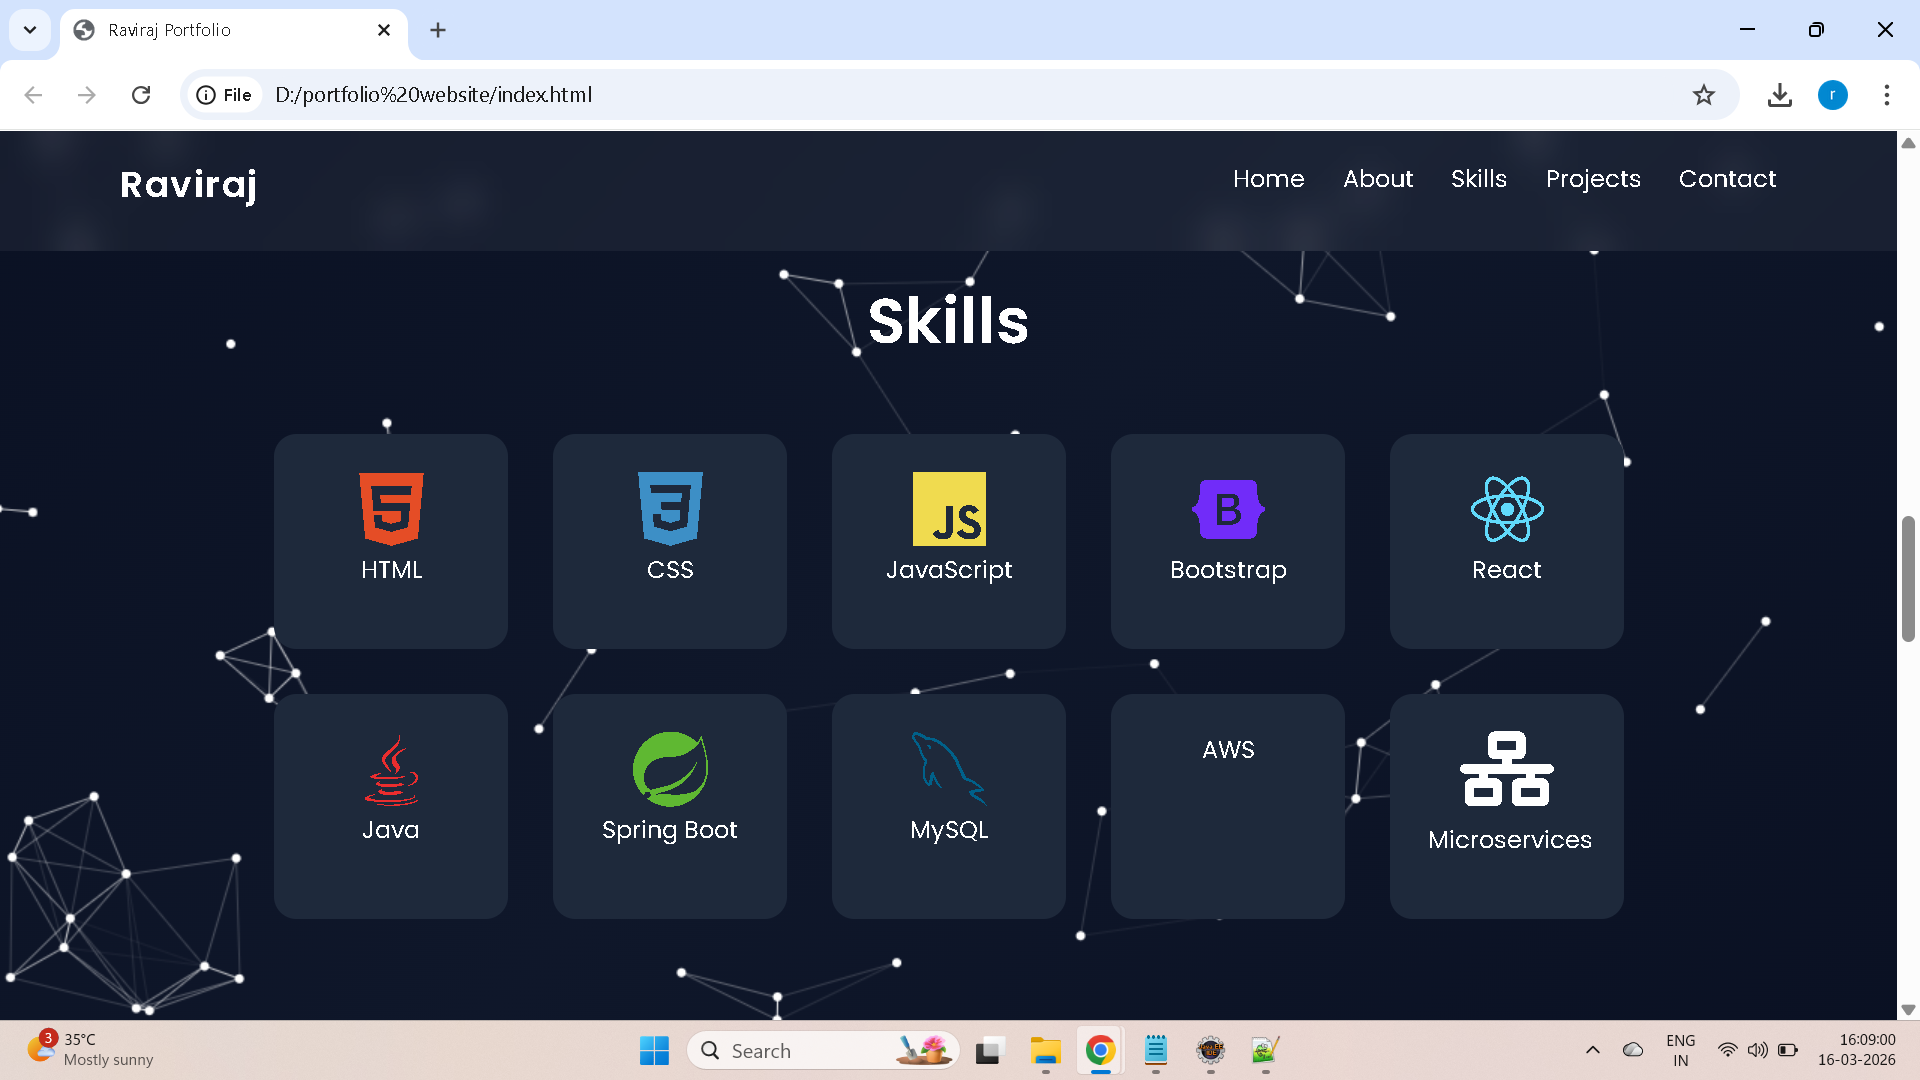
Task: Click the MySQL dolphin icon
Action: click(x=948, y=768)
